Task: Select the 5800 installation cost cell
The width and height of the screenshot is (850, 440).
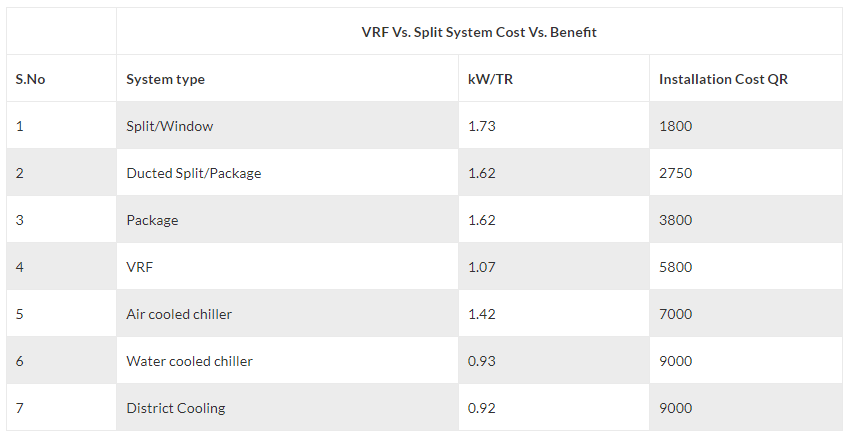Action: tap(675, 267)
